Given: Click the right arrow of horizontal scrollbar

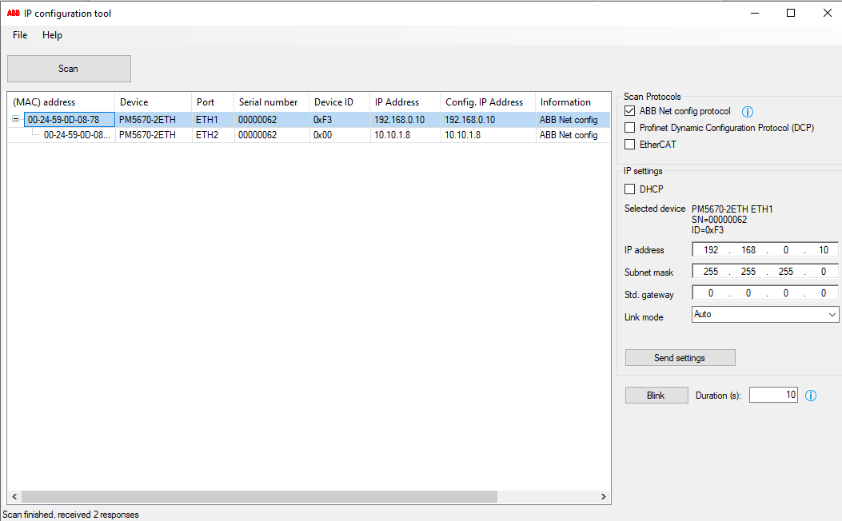Looking at the screenshot, I should 603,496.
